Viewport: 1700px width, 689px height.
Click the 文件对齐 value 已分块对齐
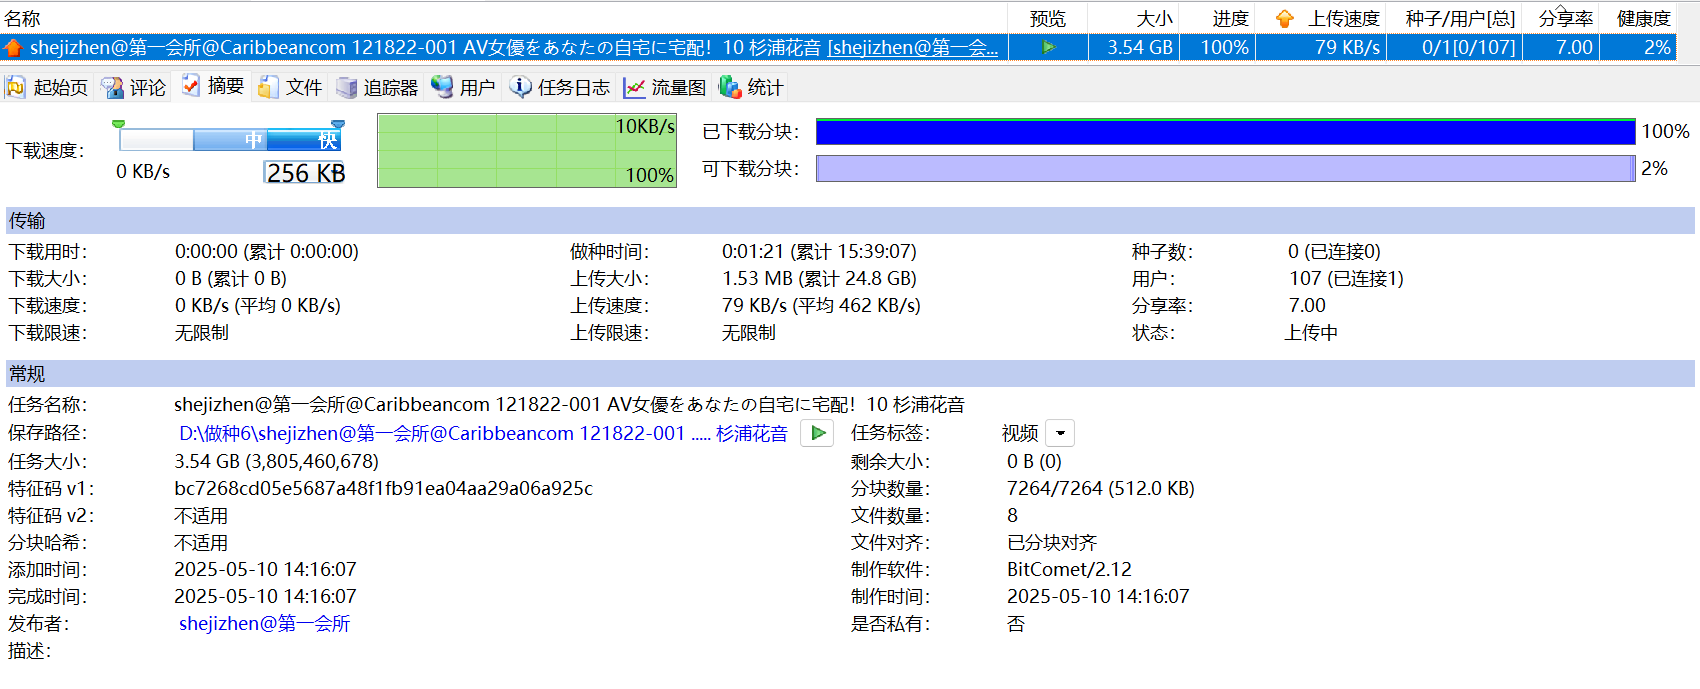(1052, 543)
